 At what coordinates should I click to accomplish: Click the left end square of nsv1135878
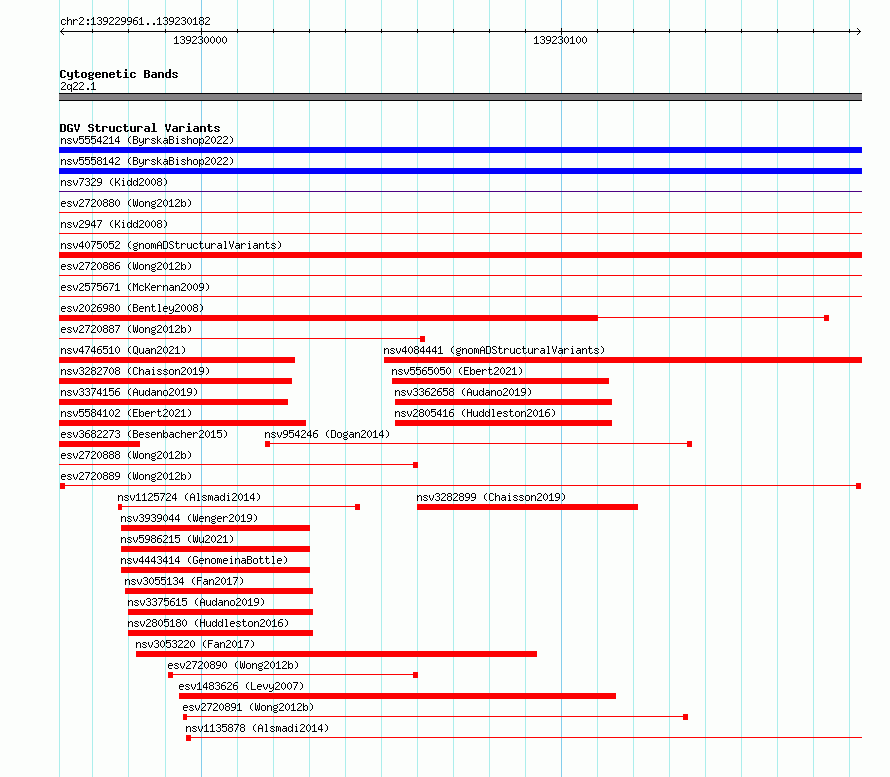point(188,738)
